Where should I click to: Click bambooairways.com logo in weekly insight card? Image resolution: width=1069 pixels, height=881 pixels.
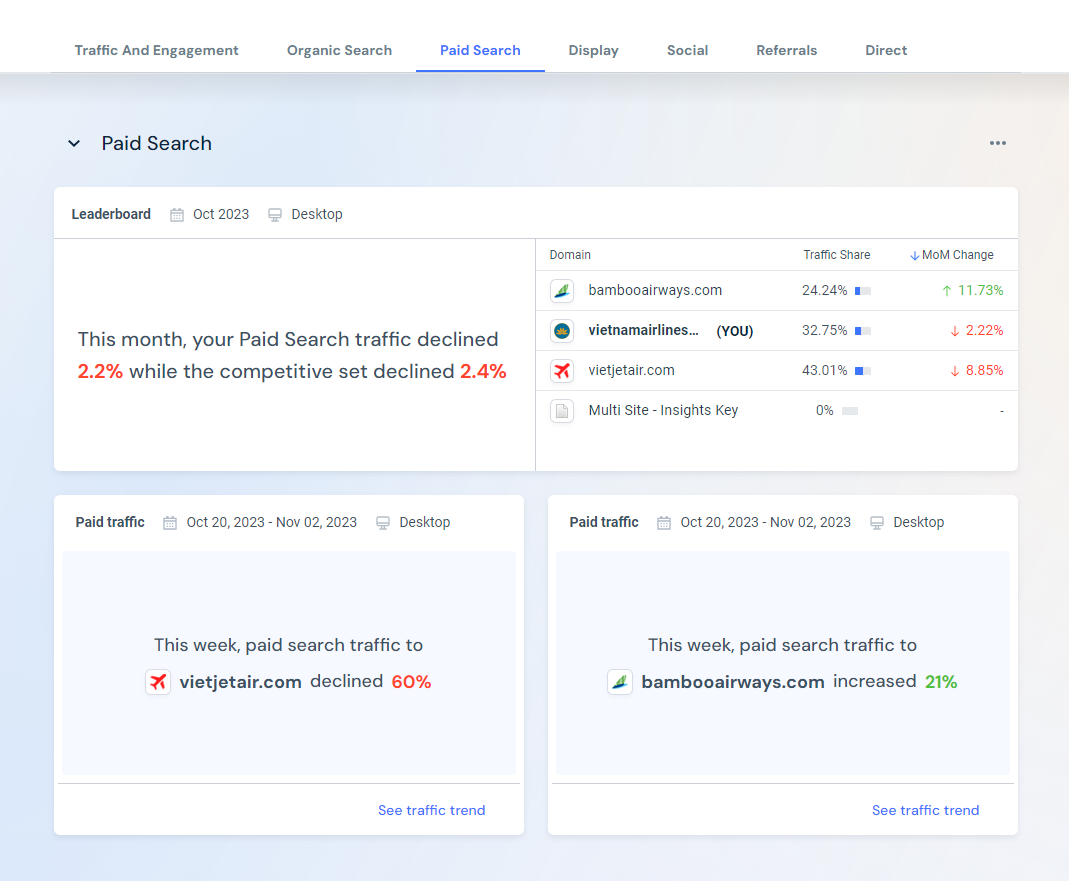click(620, 682)
